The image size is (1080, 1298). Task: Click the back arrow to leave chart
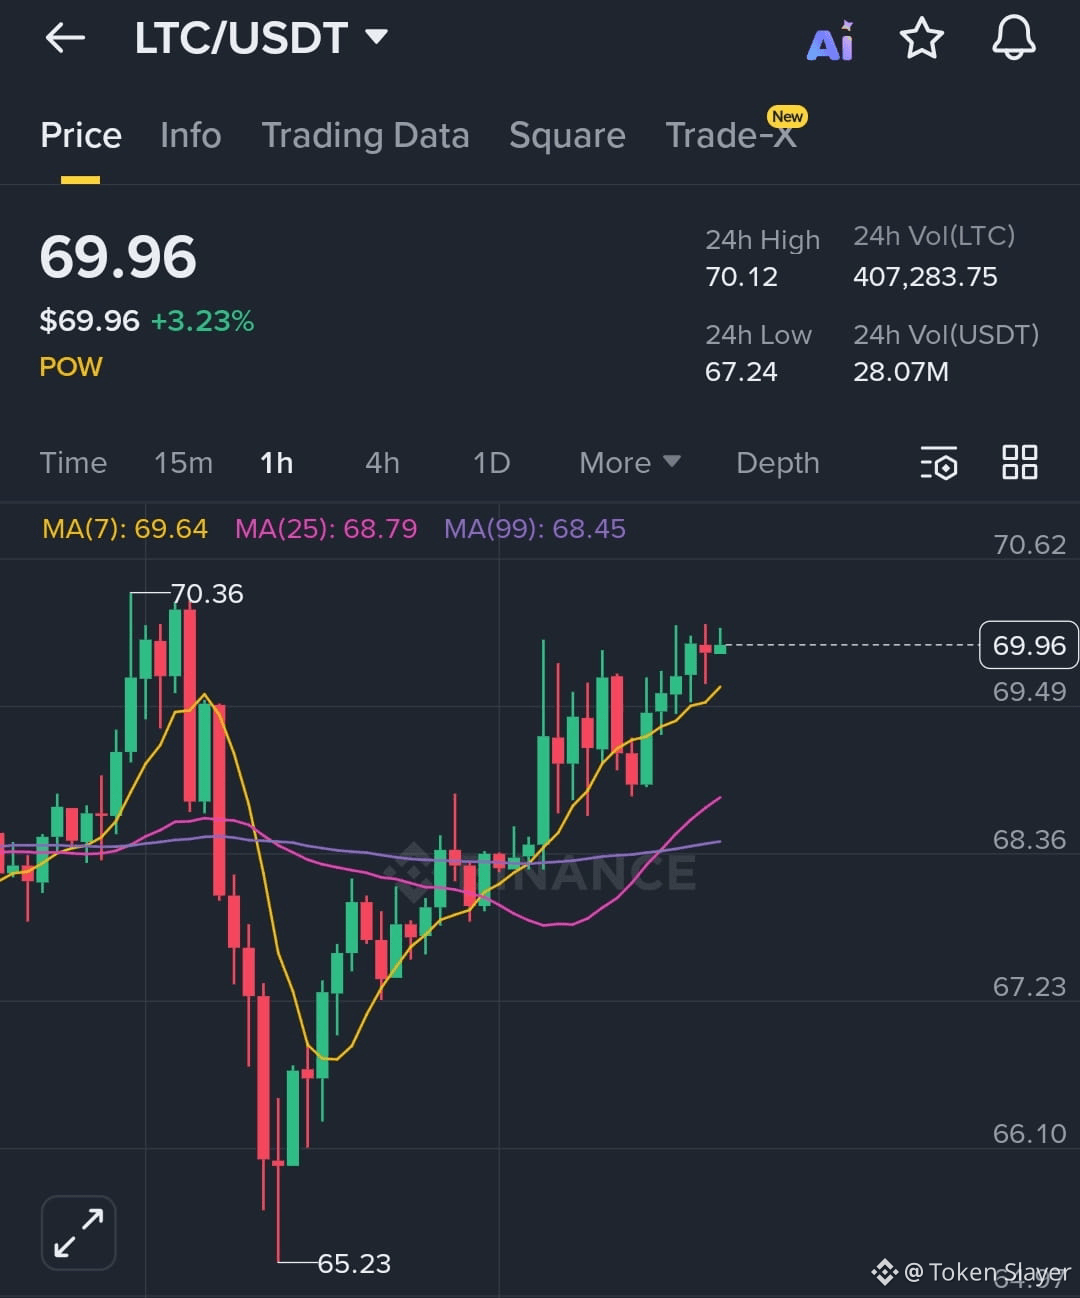click(64, 38)
